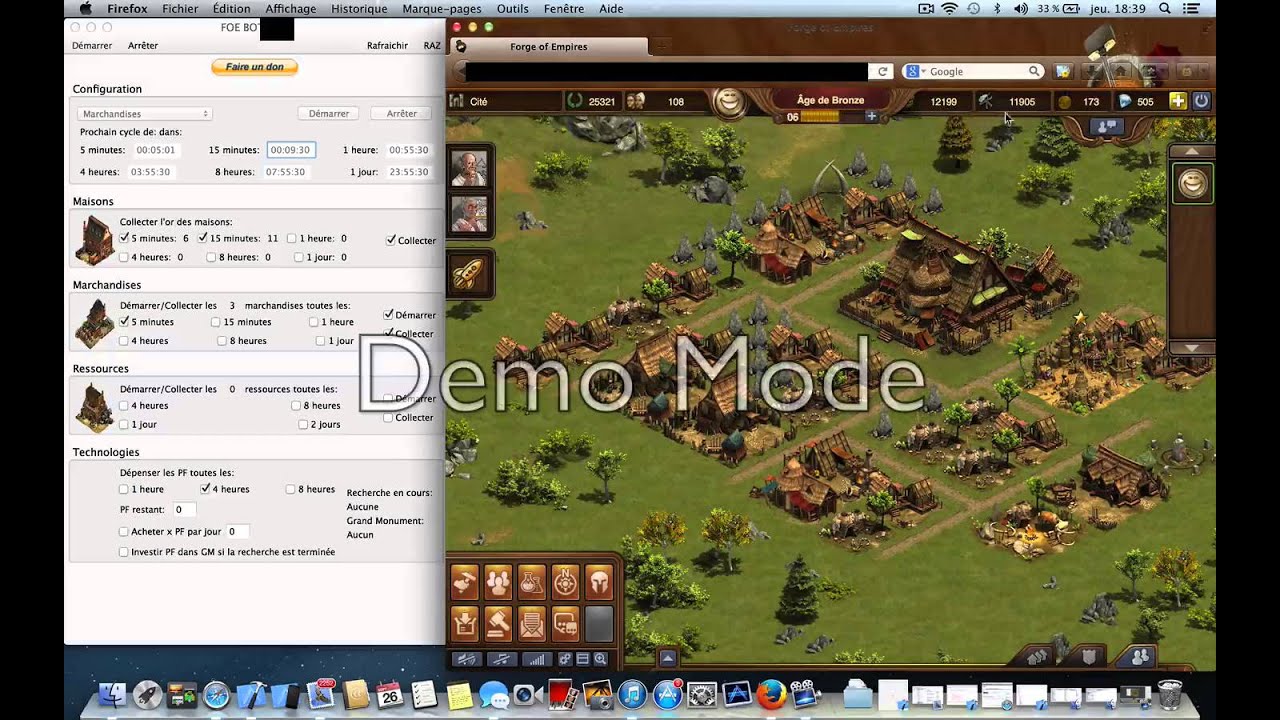Viewport: 1280px width, 720px height.
Task: Open game settings gears icon
Action: (565, 659)
